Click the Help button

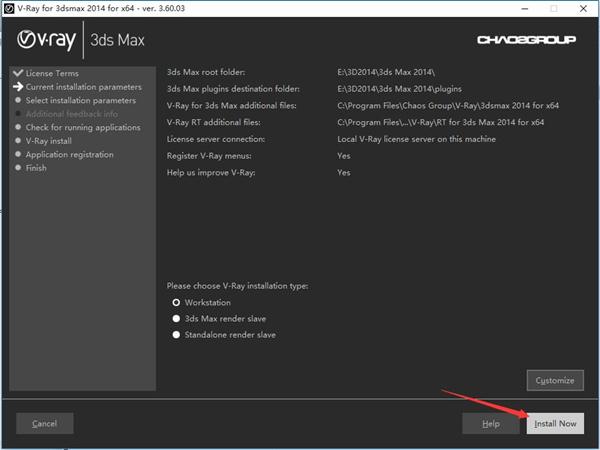click(x=491, y=423)
